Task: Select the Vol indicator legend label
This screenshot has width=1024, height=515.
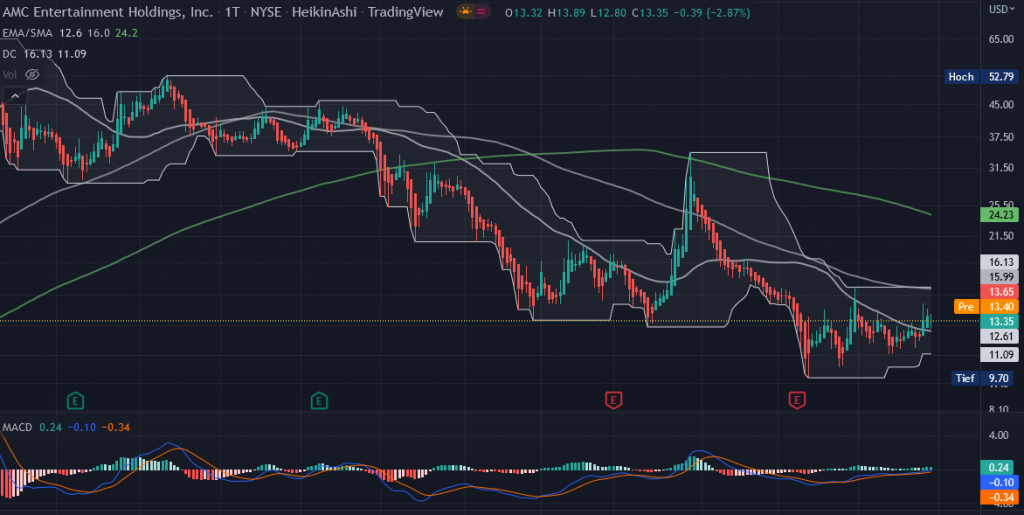Action: pyautogui.click(x=10, y=74)
